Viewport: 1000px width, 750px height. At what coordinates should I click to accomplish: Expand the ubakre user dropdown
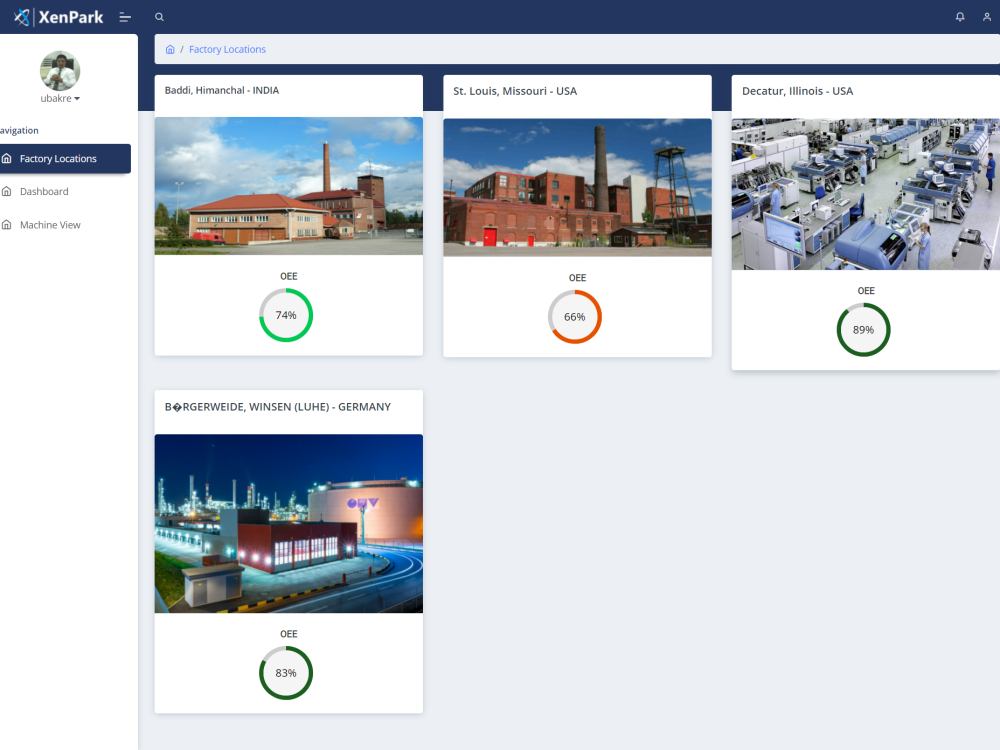coord(60,98)
